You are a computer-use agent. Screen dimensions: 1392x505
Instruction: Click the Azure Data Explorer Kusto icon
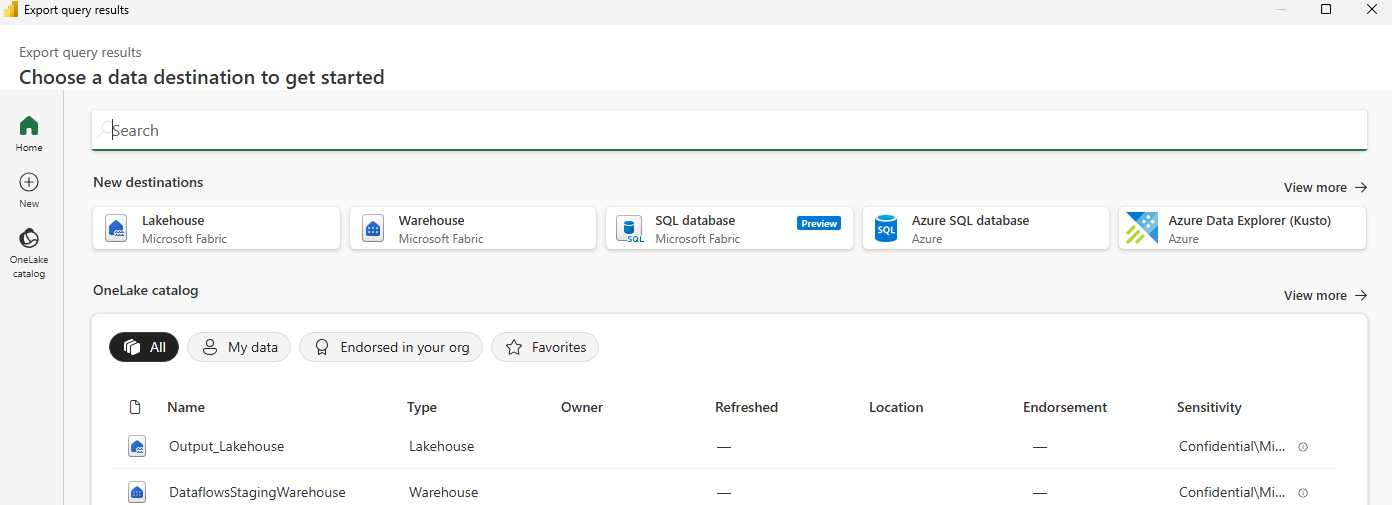1142,229
